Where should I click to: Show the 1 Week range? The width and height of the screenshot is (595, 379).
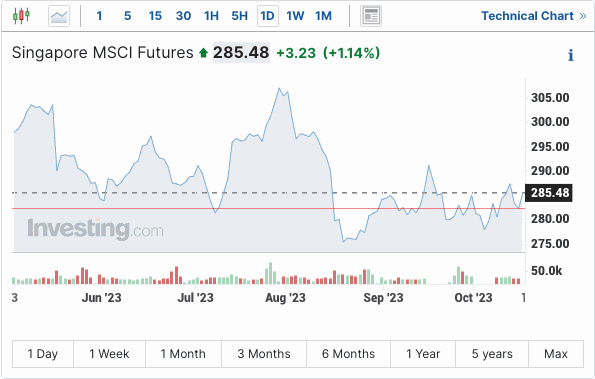(109, 354)
